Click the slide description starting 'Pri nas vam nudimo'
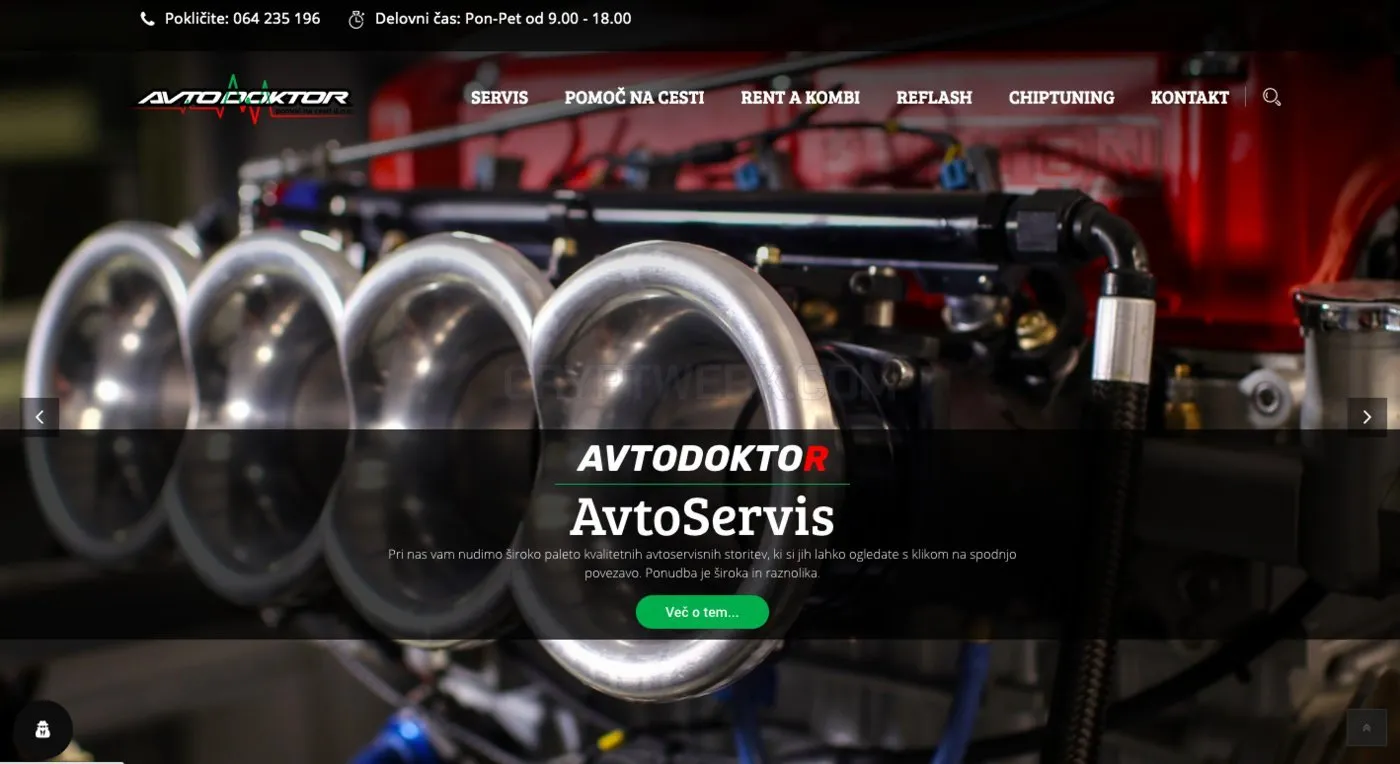 [702, 563]
